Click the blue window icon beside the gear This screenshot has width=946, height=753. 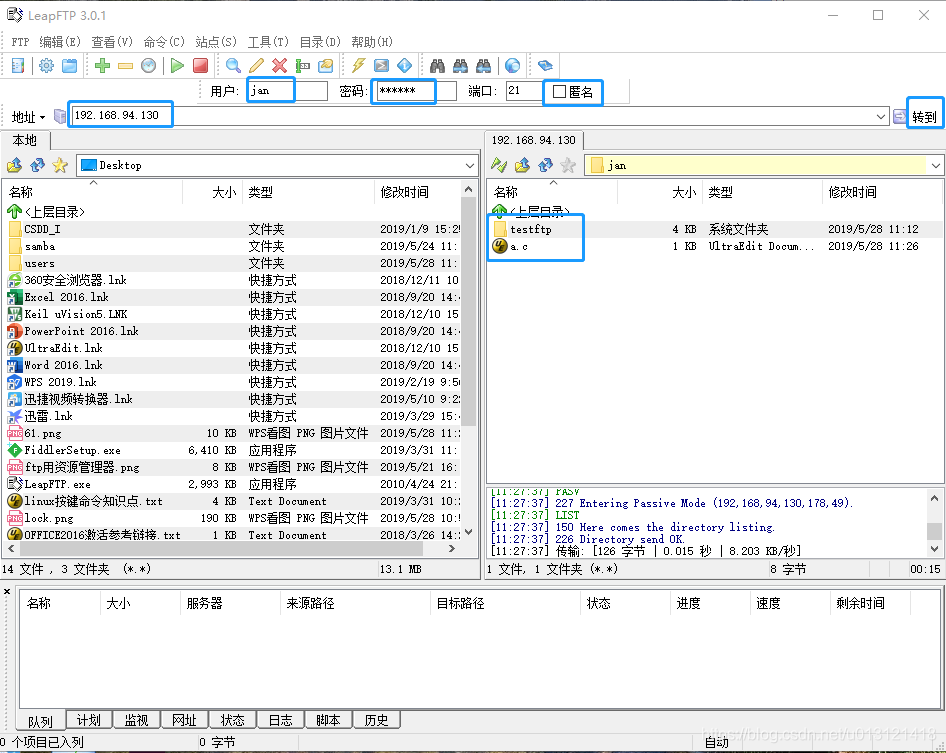click(x=70, y=65)
